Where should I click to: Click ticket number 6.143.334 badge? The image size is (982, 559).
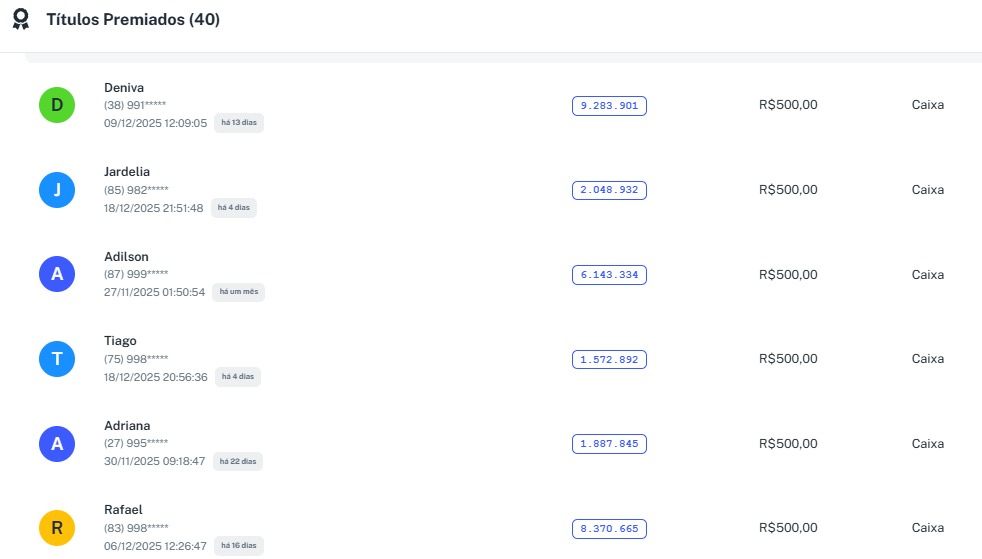point(609,275)
